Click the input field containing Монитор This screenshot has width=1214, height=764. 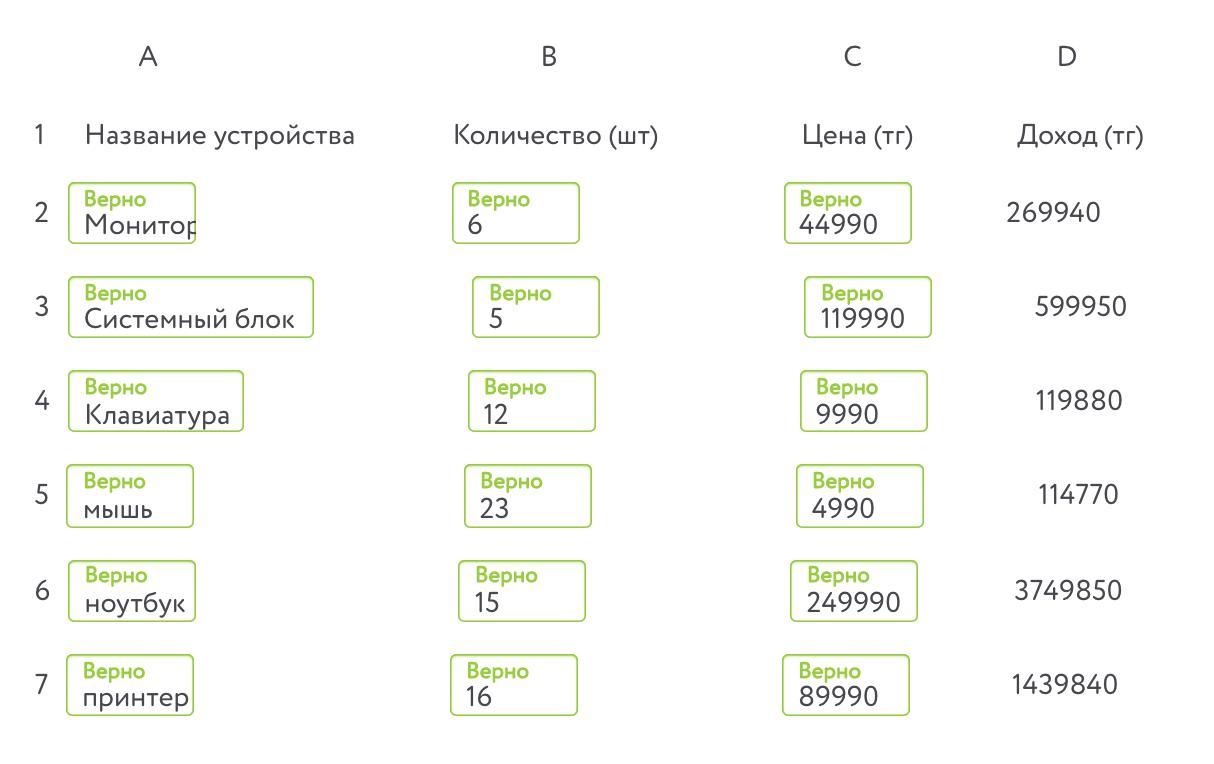pyautogui.click(x=132, y=213)
